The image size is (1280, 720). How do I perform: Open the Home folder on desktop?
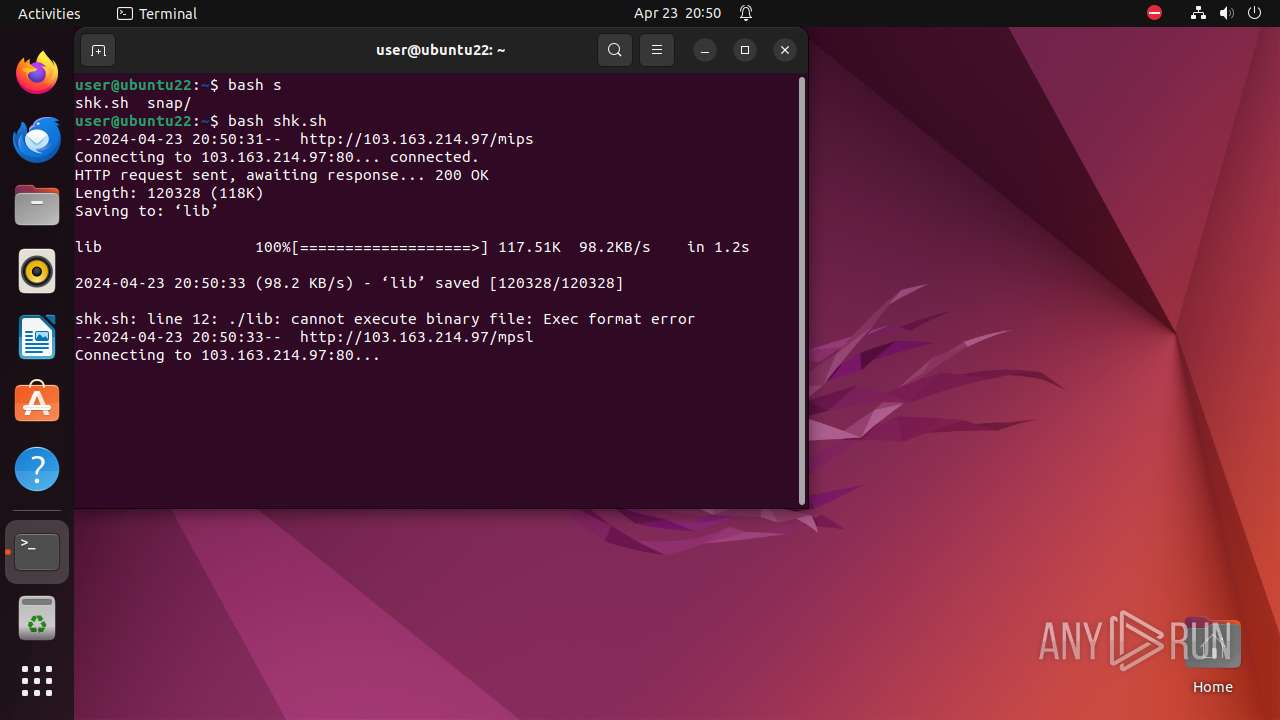coord(1212,657)
